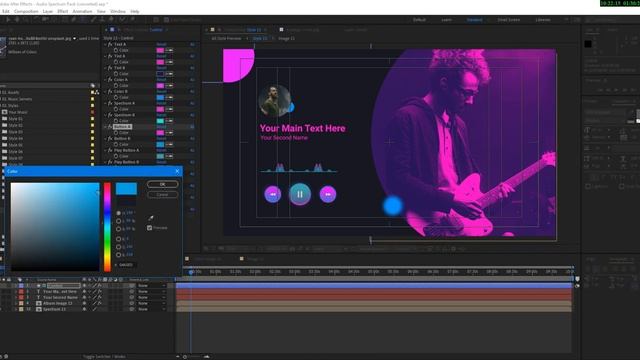The image size is (640, 360).
Task: Select the Zoom tool in the toolbar
Action: [26, 20]
